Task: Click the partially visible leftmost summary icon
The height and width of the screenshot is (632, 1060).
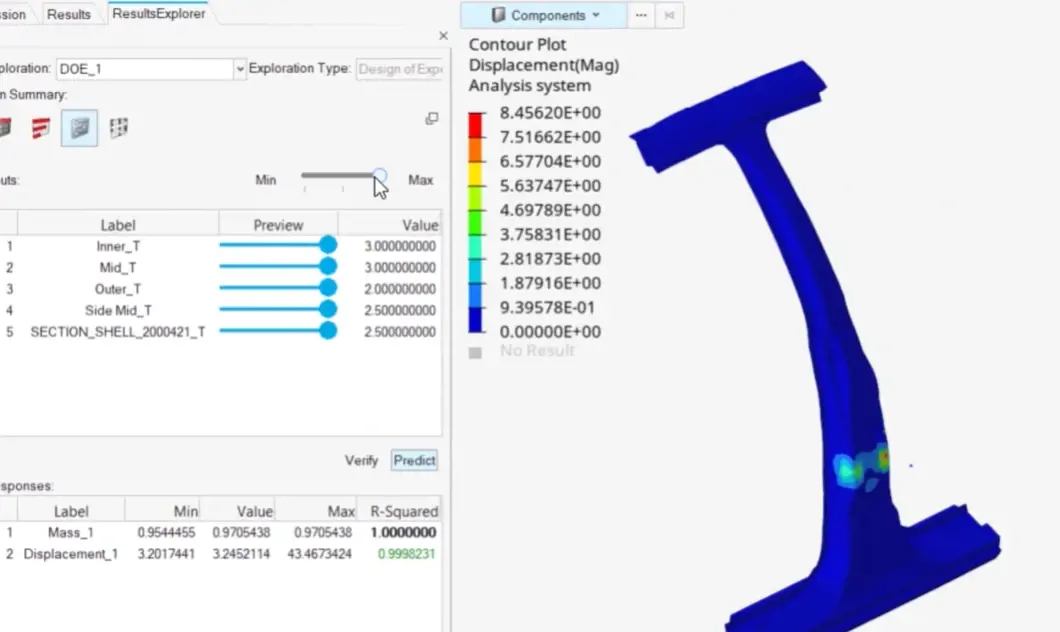Action: (x=5, y=128)
